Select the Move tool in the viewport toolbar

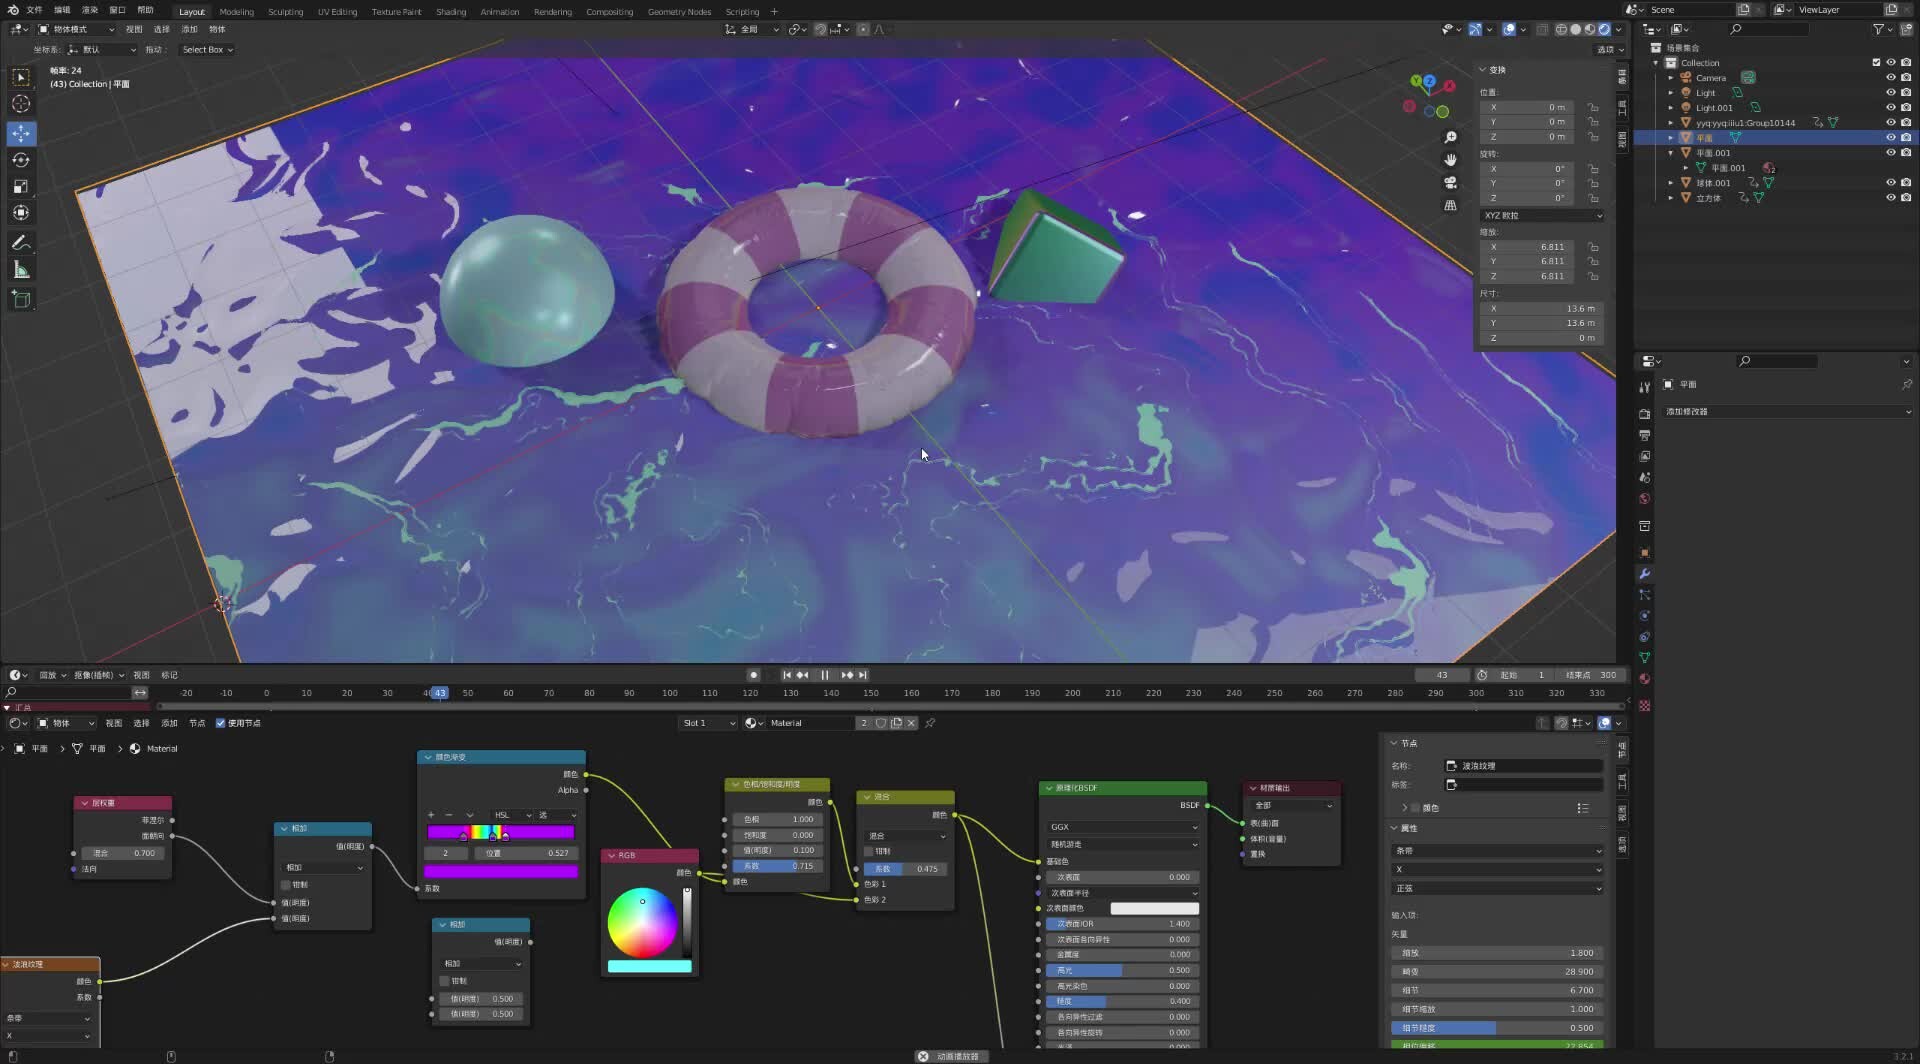point(21,133)
